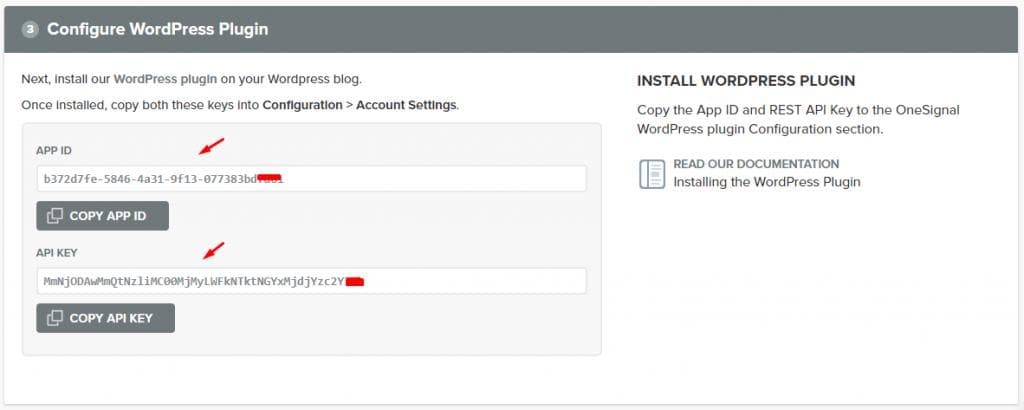The width and height of the screenshot is (1024, 410).
Task: Click the documentation page icon
Action: [x=652, y=174]
